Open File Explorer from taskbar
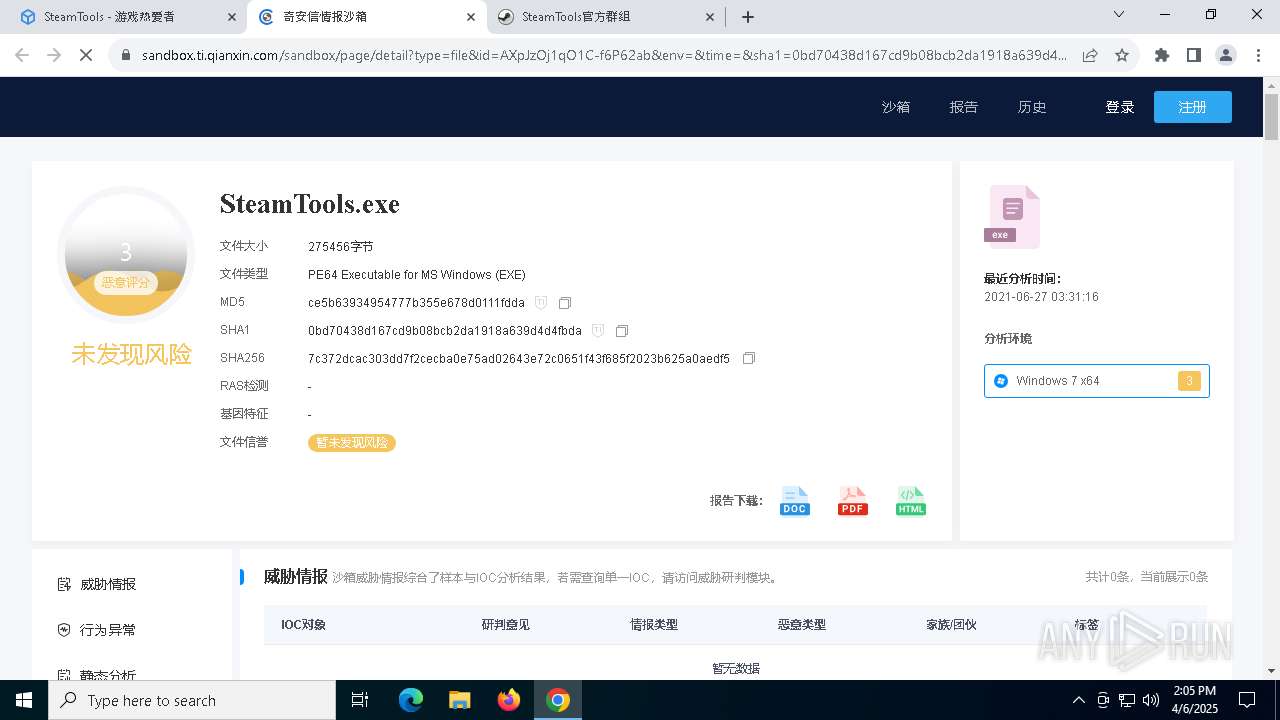Screen dimensions: 1280x720 459,700
